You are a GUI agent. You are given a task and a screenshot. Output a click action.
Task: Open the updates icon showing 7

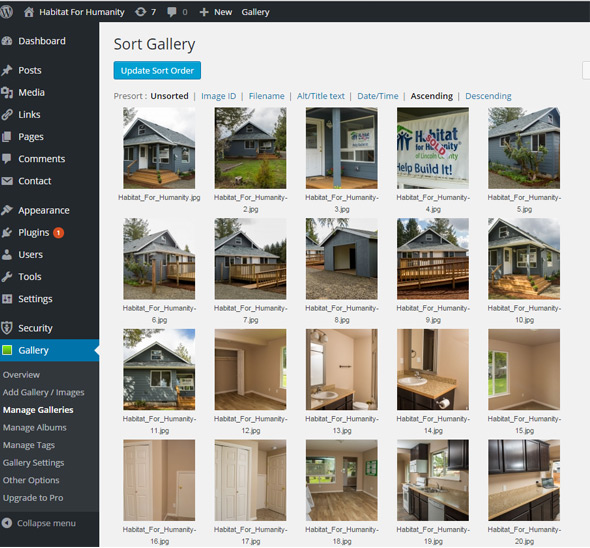point(140,12)
